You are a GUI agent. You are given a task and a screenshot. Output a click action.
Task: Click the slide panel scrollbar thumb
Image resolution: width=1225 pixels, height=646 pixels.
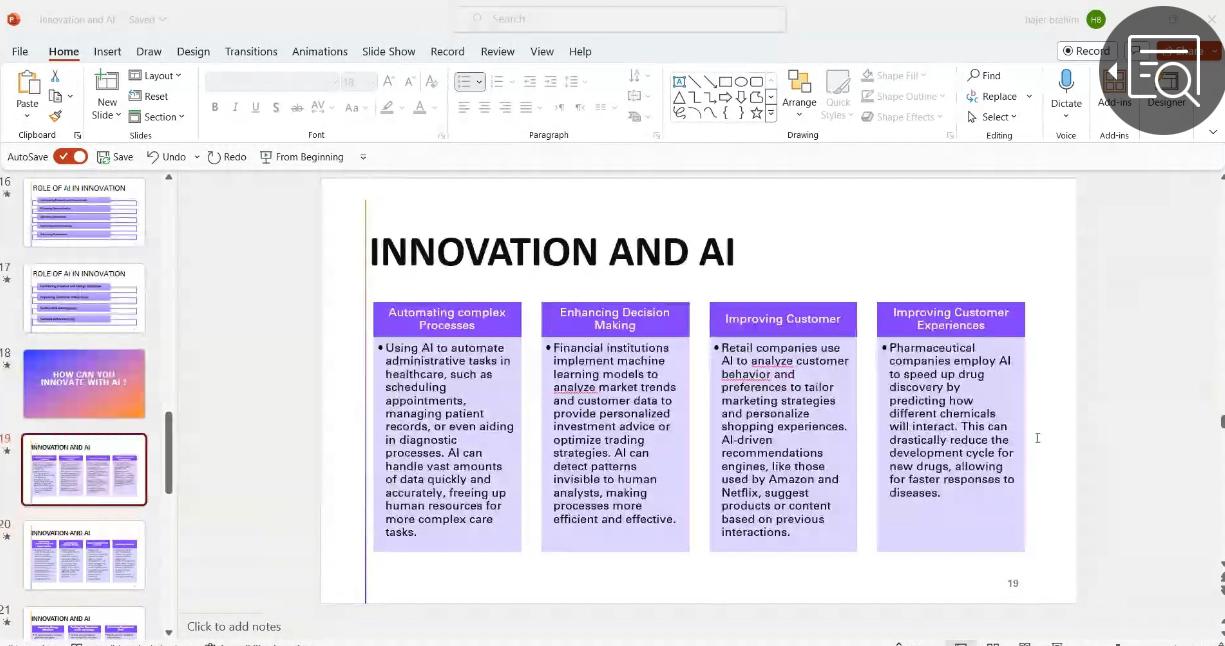[x=168, y=453]
